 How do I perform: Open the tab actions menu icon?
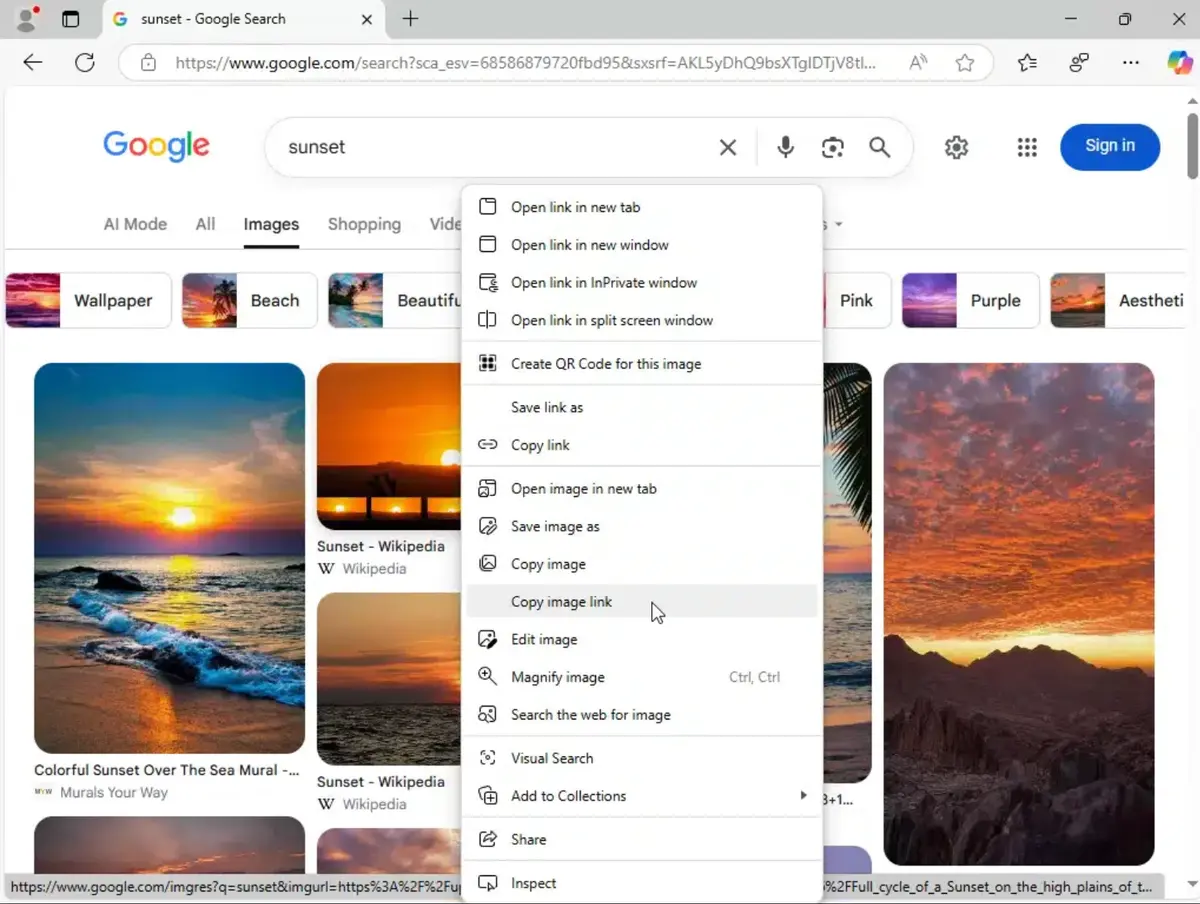pos(70,19)
